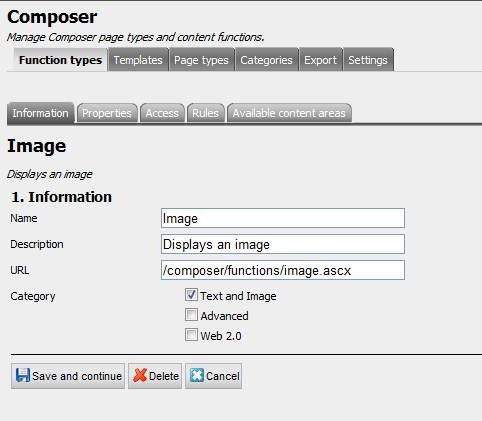
Task: Open the Page types tab
Action: click(201, 60)
